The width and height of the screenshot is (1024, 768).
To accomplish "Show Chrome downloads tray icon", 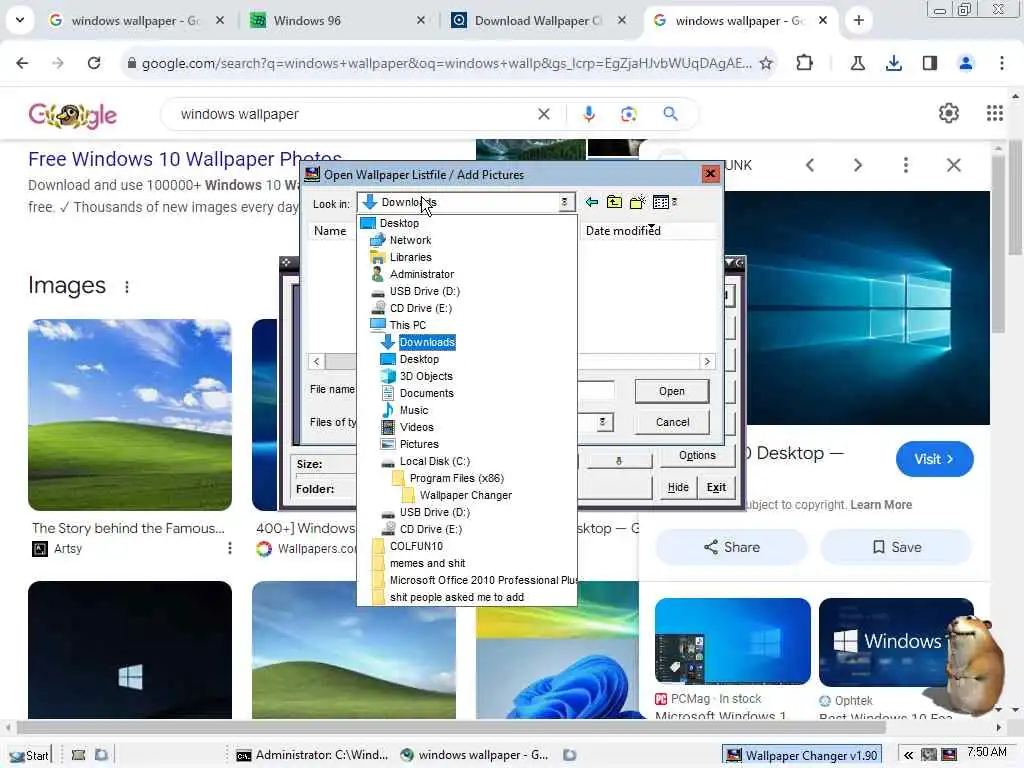I will (893, 63).
